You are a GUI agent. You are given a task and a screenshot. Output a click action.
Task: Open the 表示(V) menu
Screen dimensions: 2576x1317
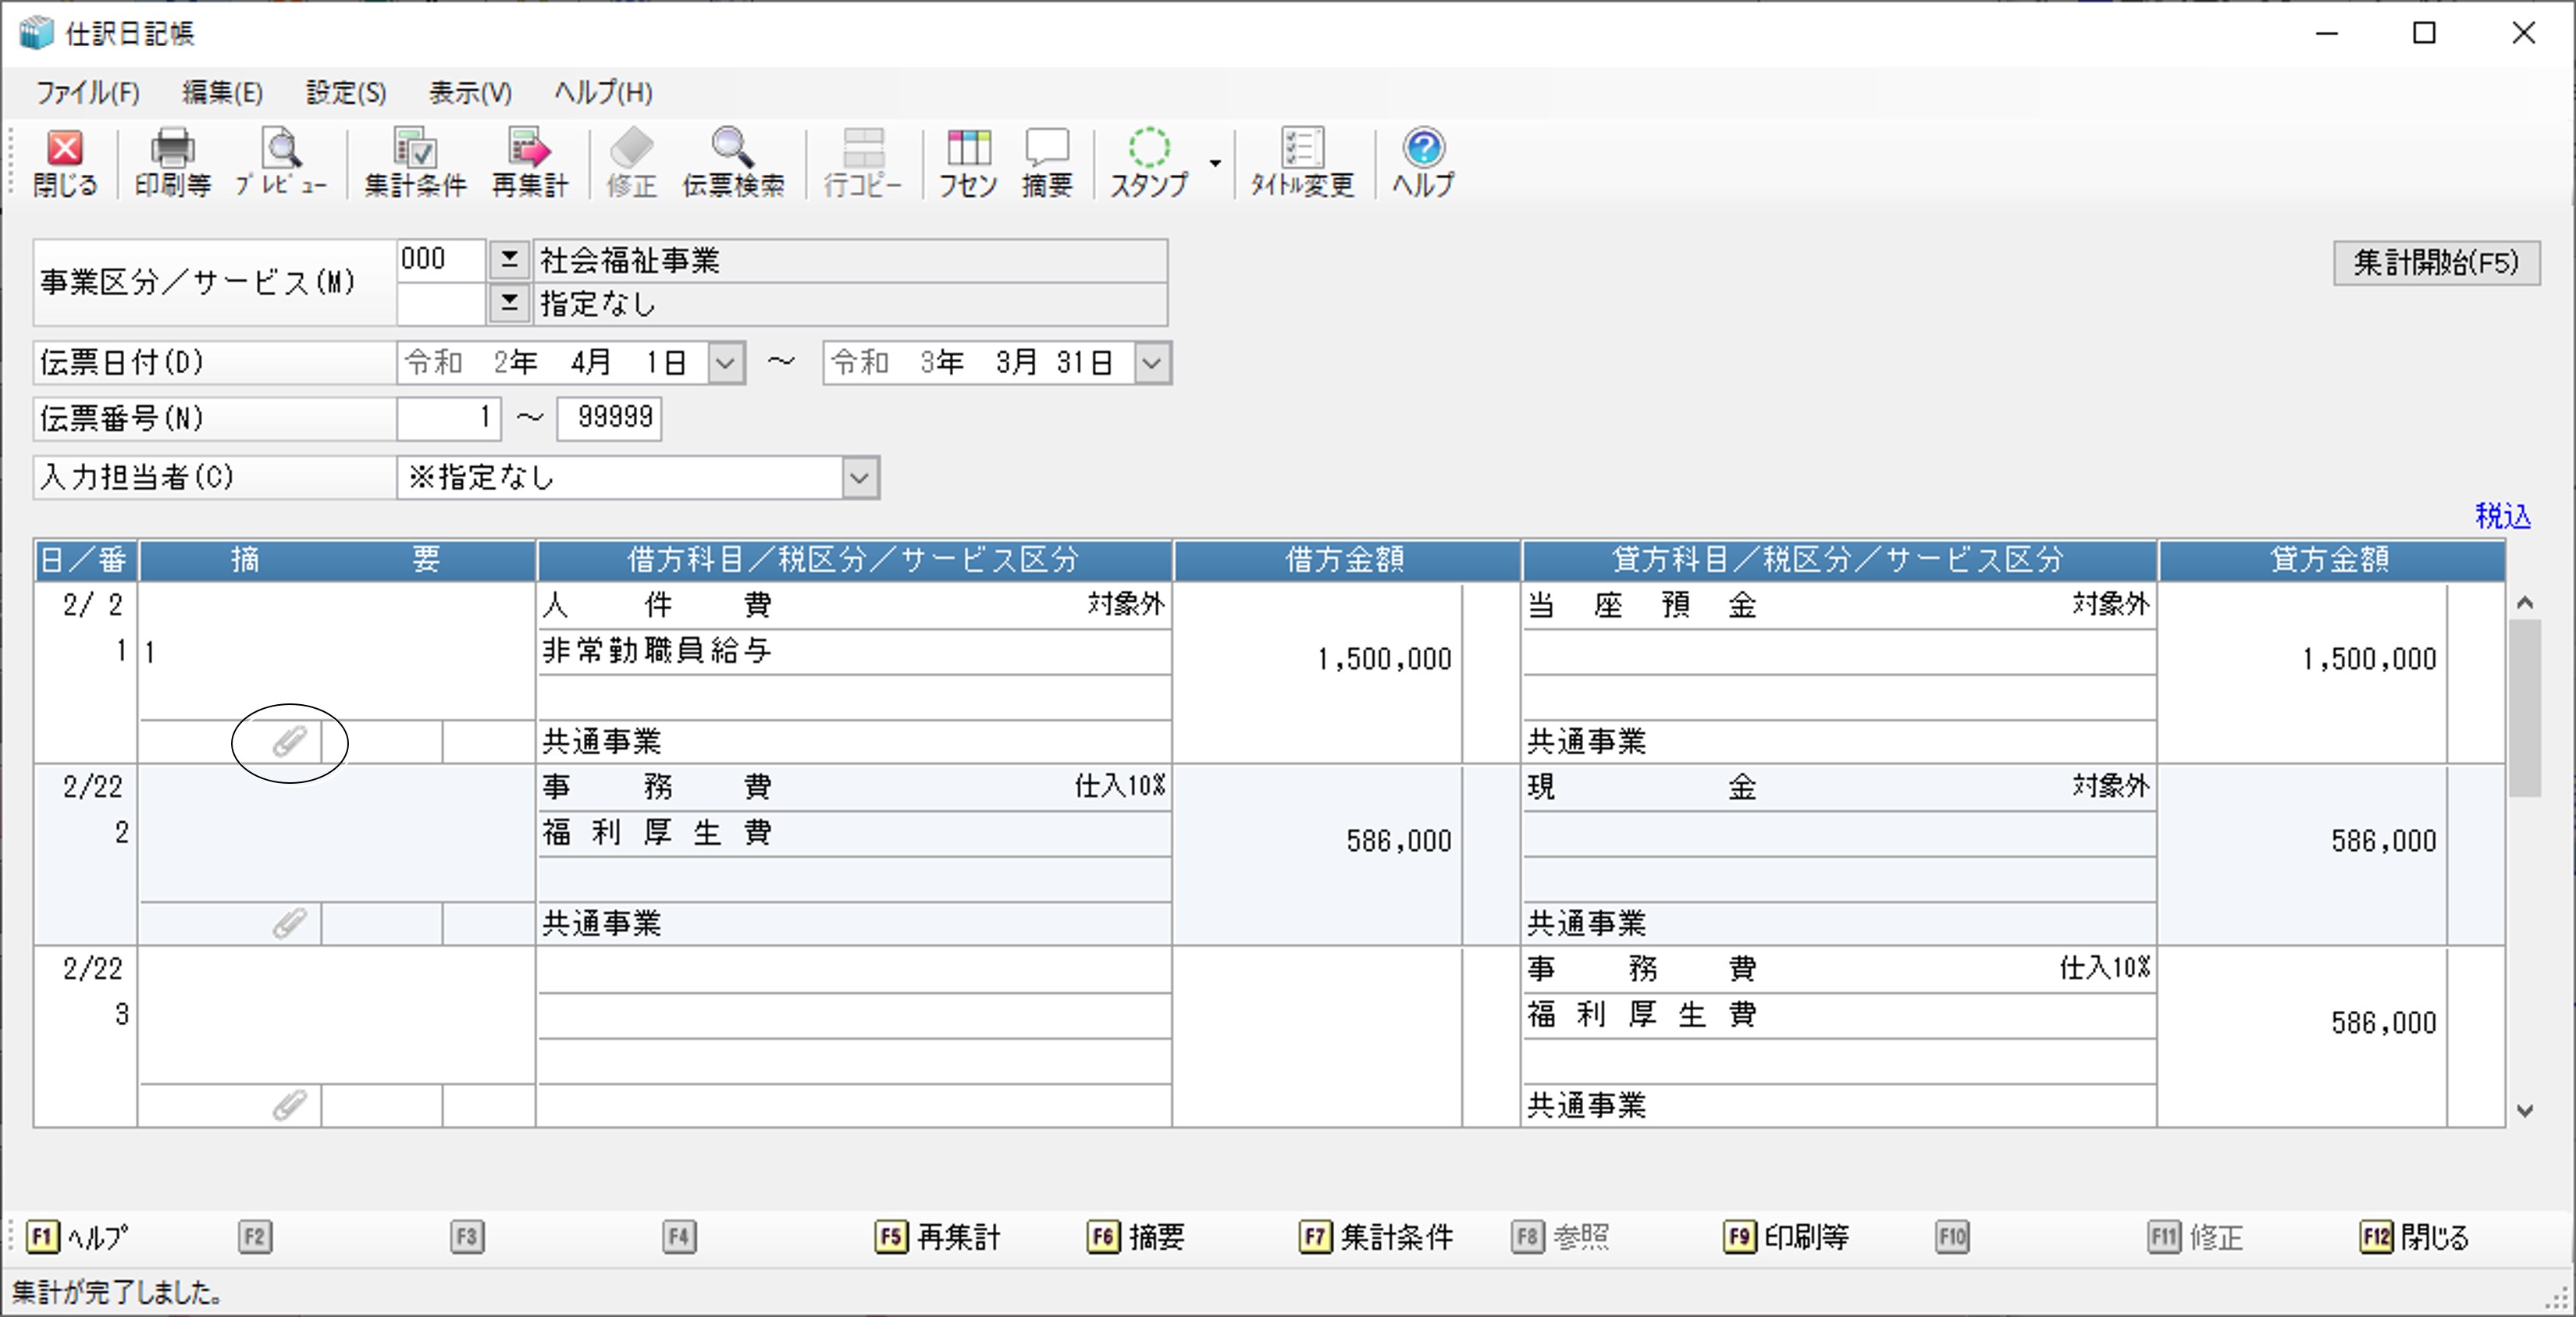click(x=469, y=93)
